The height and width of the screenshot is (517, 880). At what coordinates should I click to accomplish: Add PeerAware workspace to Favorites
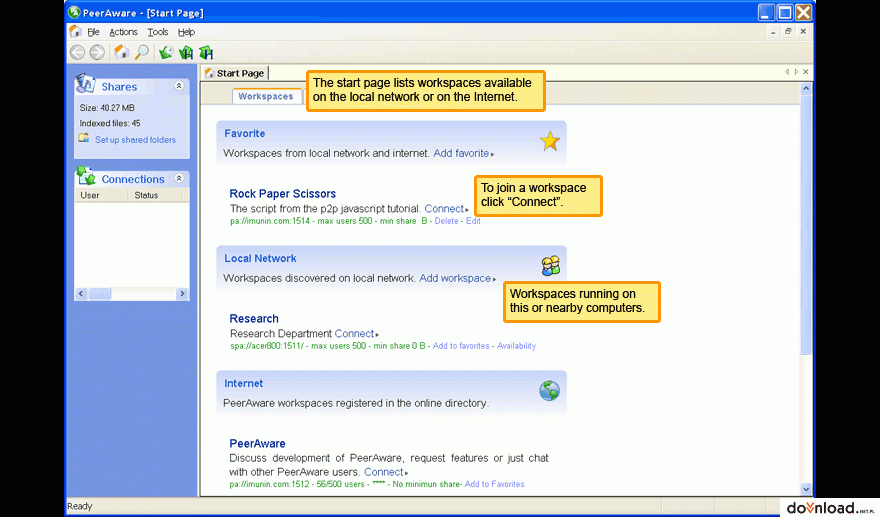pos(494,484)
